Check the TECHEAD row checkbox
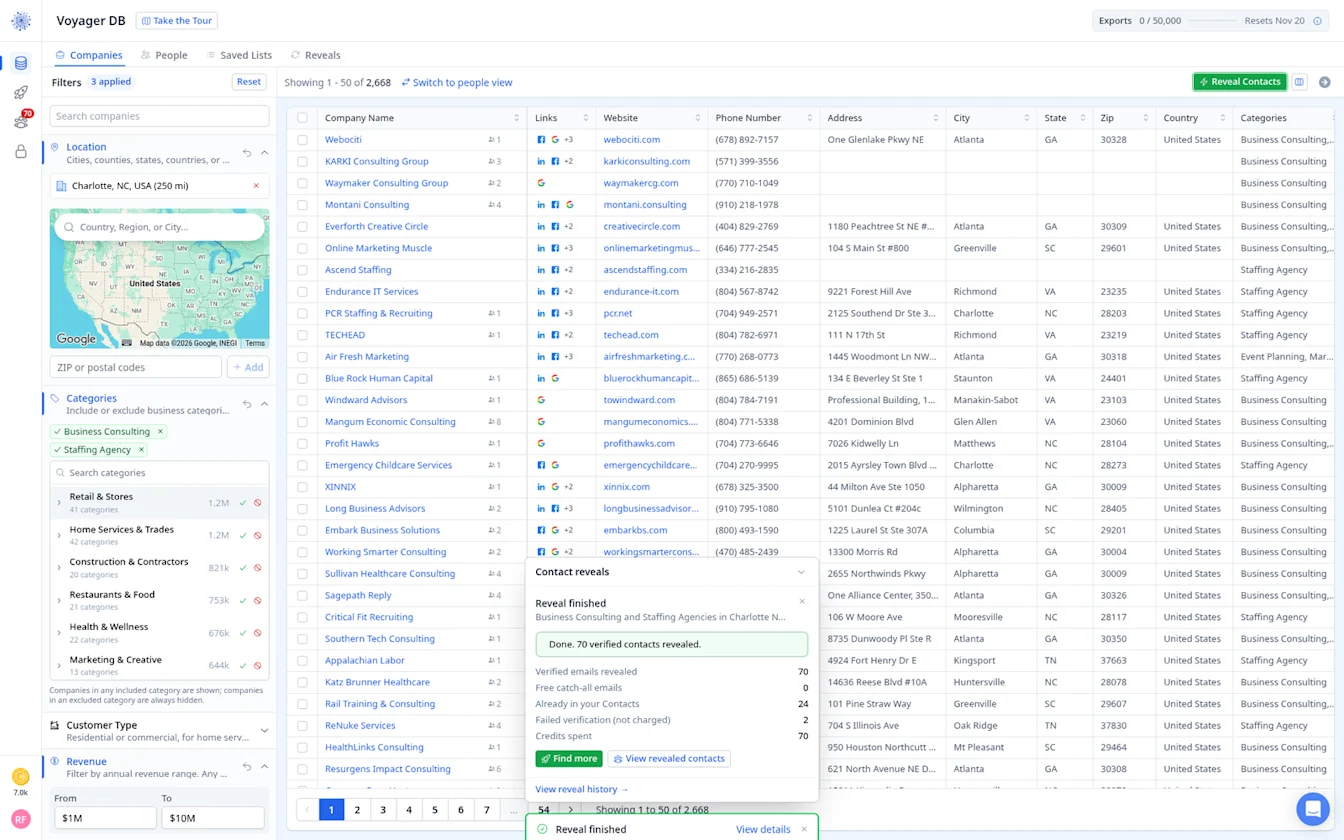Screen dimensions: 1344x840 pos(302,335)
